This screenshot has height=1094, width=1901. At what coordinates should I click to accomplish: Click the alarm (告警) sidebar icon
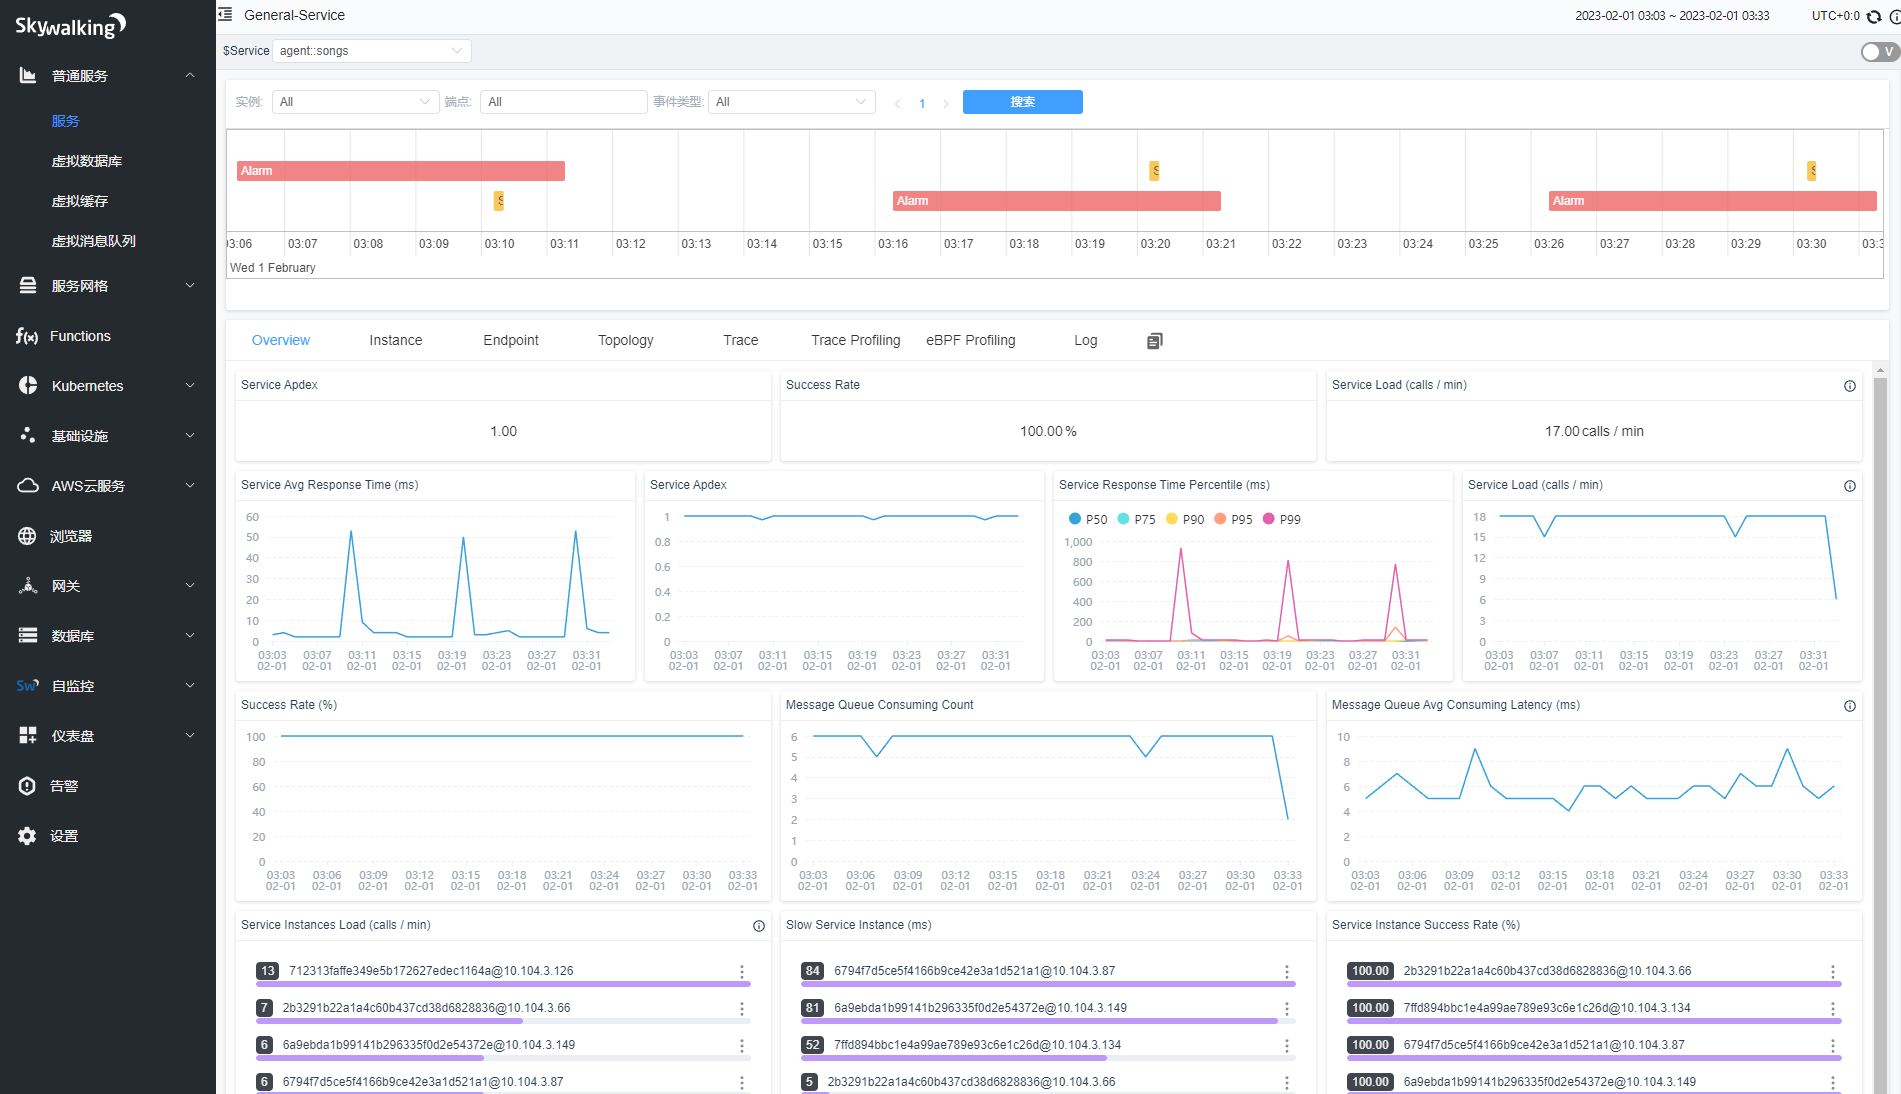(28, 786)
